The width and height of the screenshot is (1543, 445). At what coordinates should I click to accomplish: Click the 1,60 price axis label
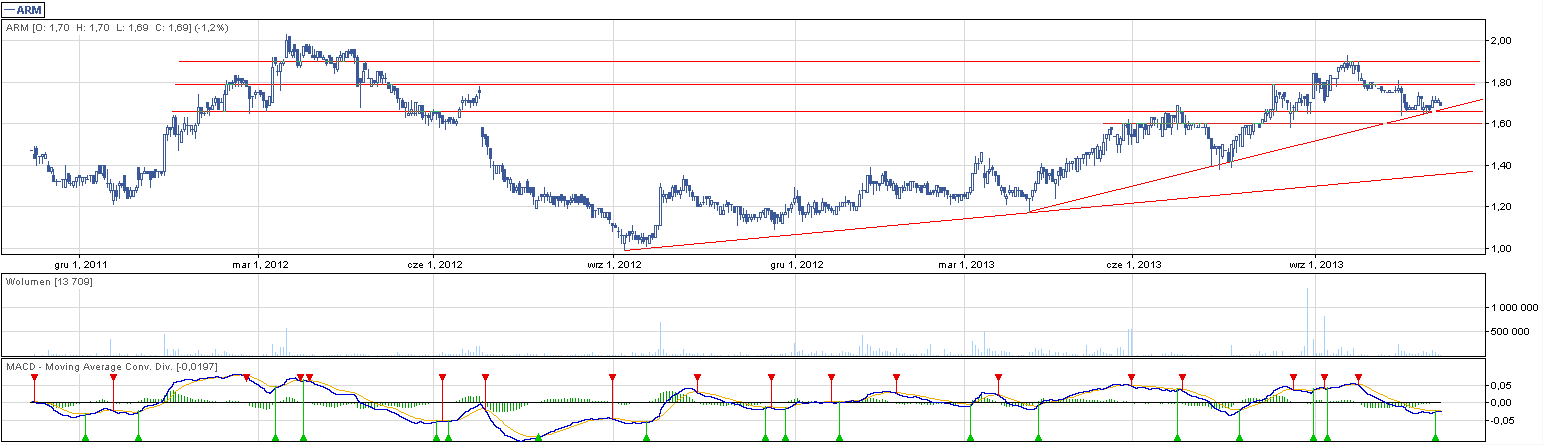1502,123
